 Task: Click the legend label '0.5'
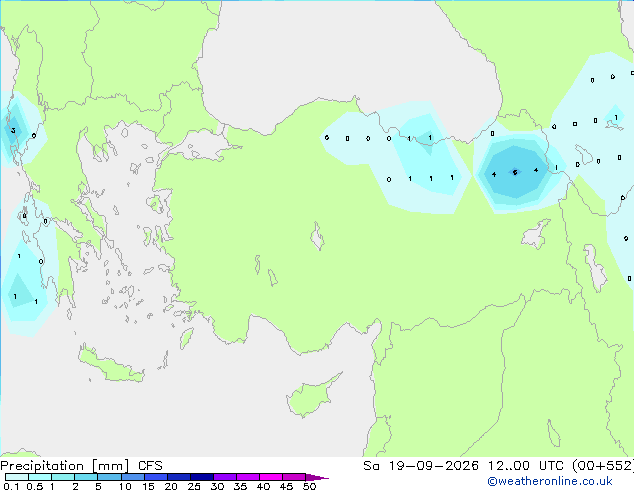click(35, 486)
